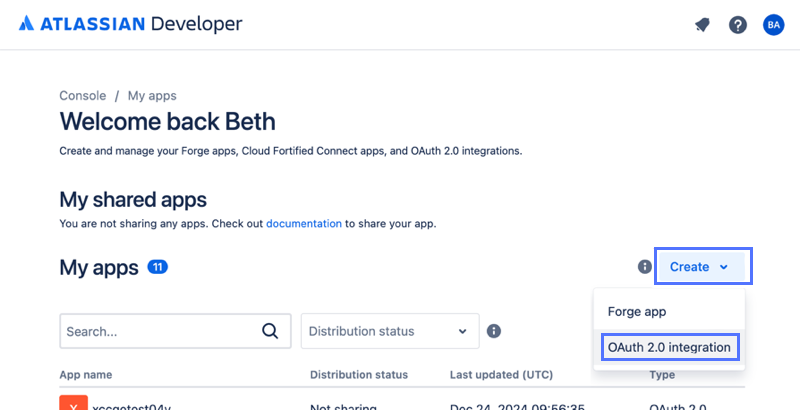The height and width of the screenshot is (410, 800).
Task: Open the Atlassian Developer home logo
Action: coord(131,24)
